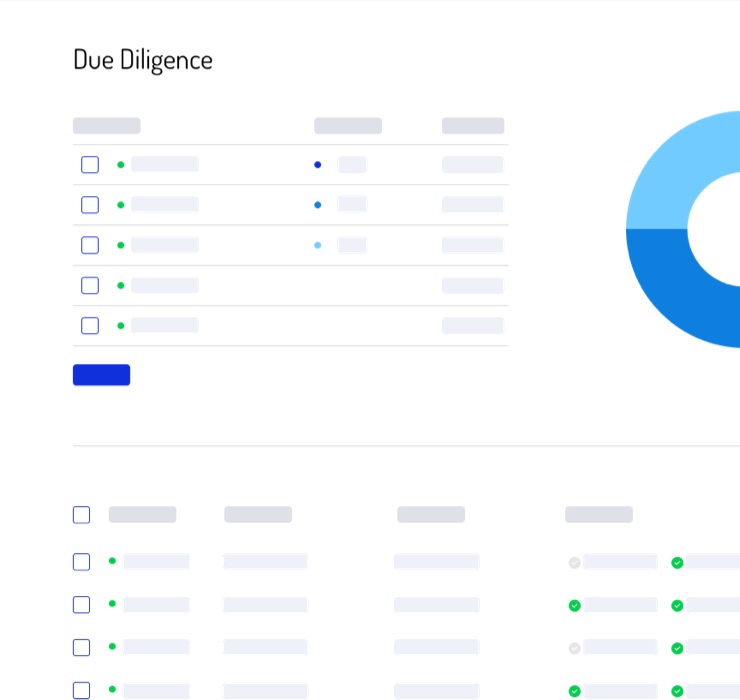The height and width of the screenshot is (700, 740).
Task: Click the rightmost green check in fourth lower row
Action: (x=677, y=691)
